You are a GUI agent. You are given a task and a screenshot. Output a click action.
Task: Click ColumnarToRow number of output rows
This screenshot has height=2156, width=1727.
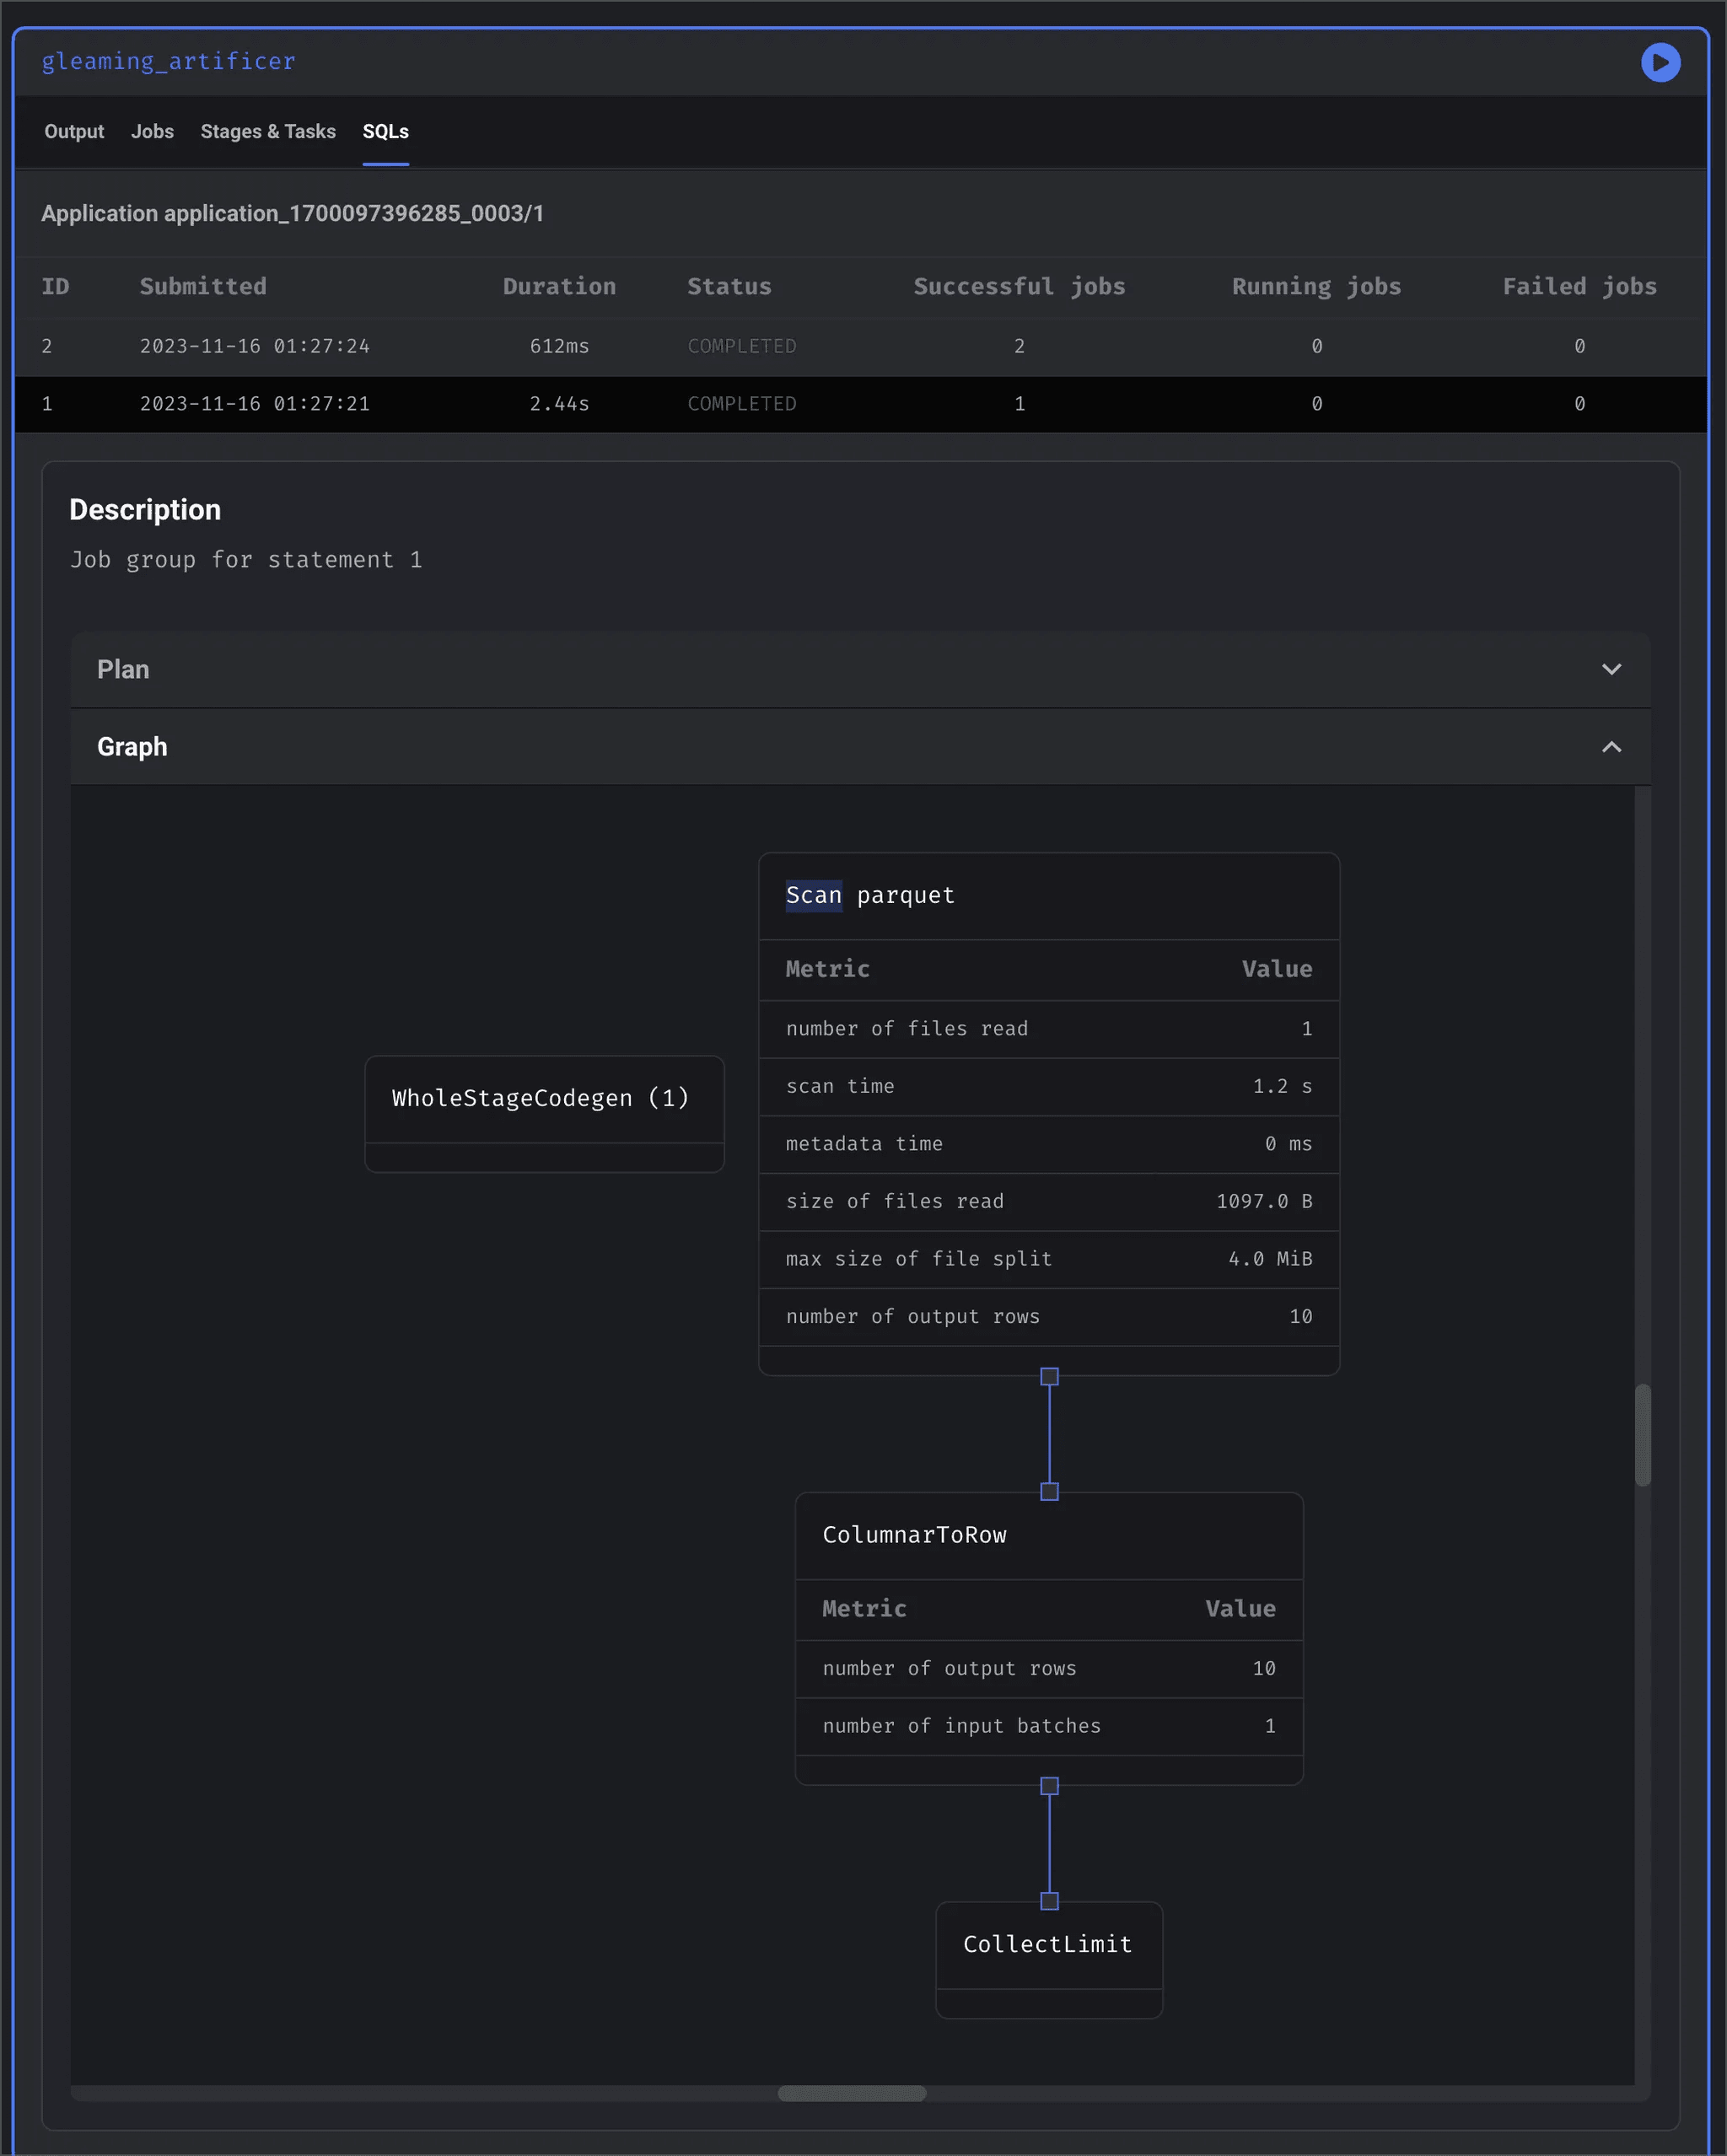(1048, 1669)
